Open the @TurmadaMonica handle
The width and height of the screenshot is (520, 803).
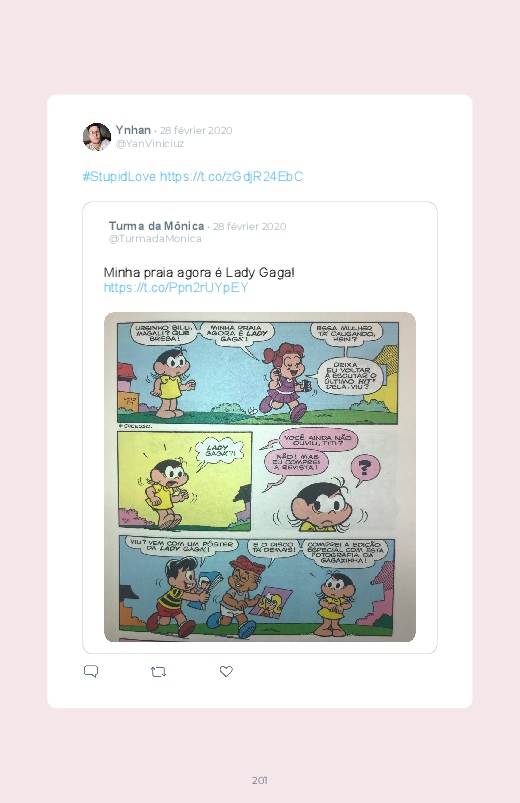coord(155,239)
